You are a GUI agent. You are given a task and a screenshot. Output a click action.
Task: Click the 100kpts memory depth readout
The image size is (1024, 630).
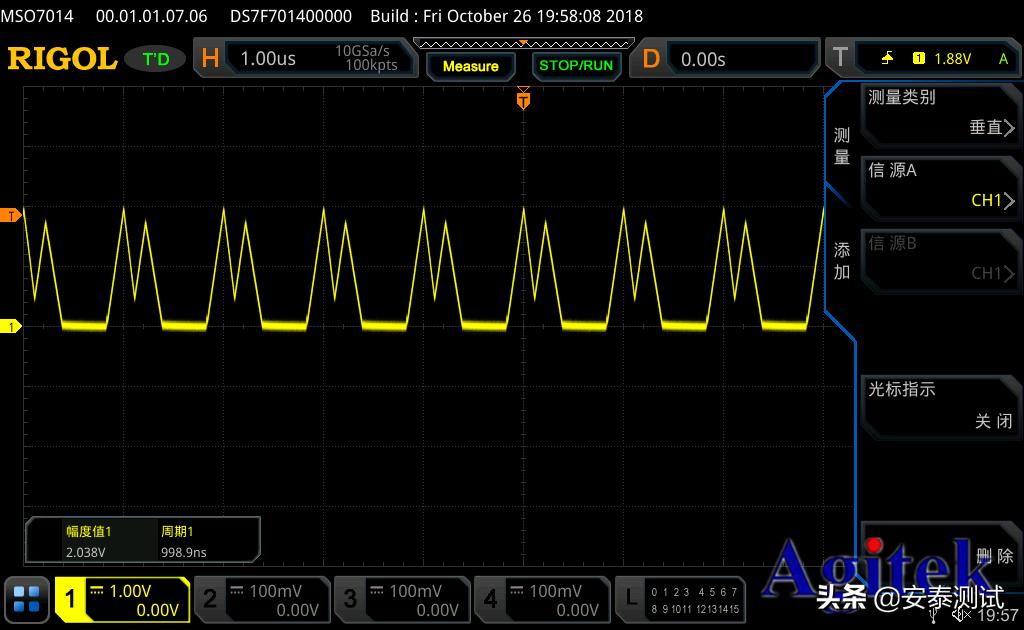[371, 65]
